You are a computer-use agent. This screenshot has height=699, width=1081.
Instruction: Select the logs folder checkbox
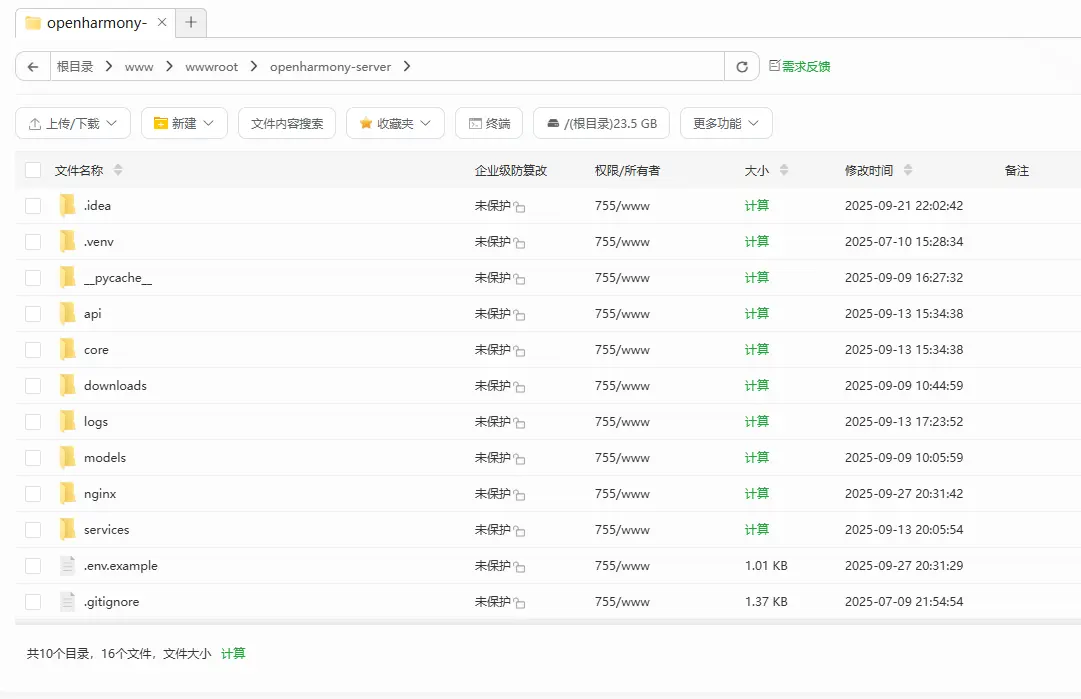(x=33, y=422)
